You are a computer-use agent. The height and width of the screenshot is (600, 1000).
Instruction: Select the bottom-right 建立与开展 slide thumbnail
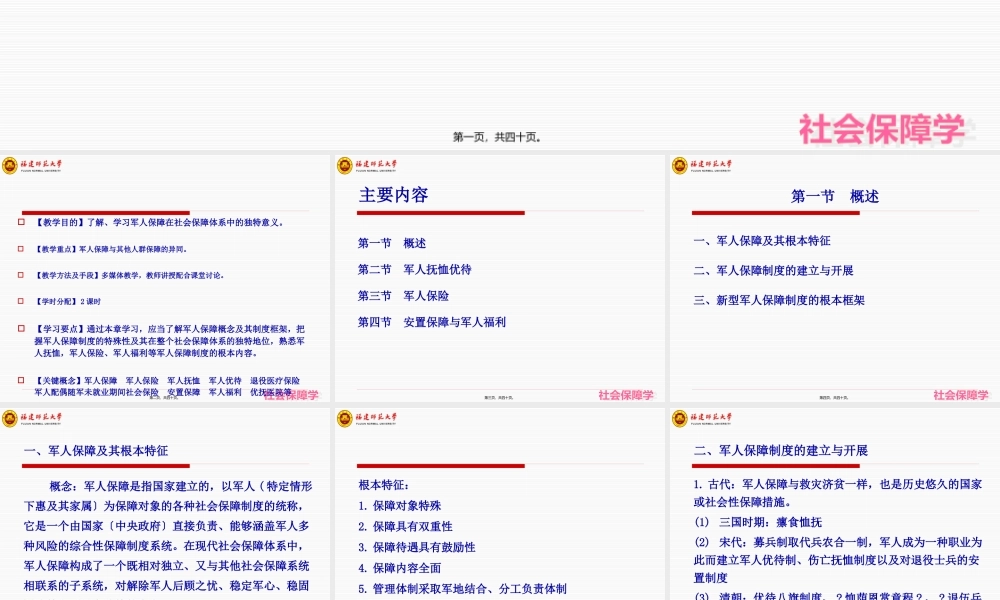(x=833, y=500)
